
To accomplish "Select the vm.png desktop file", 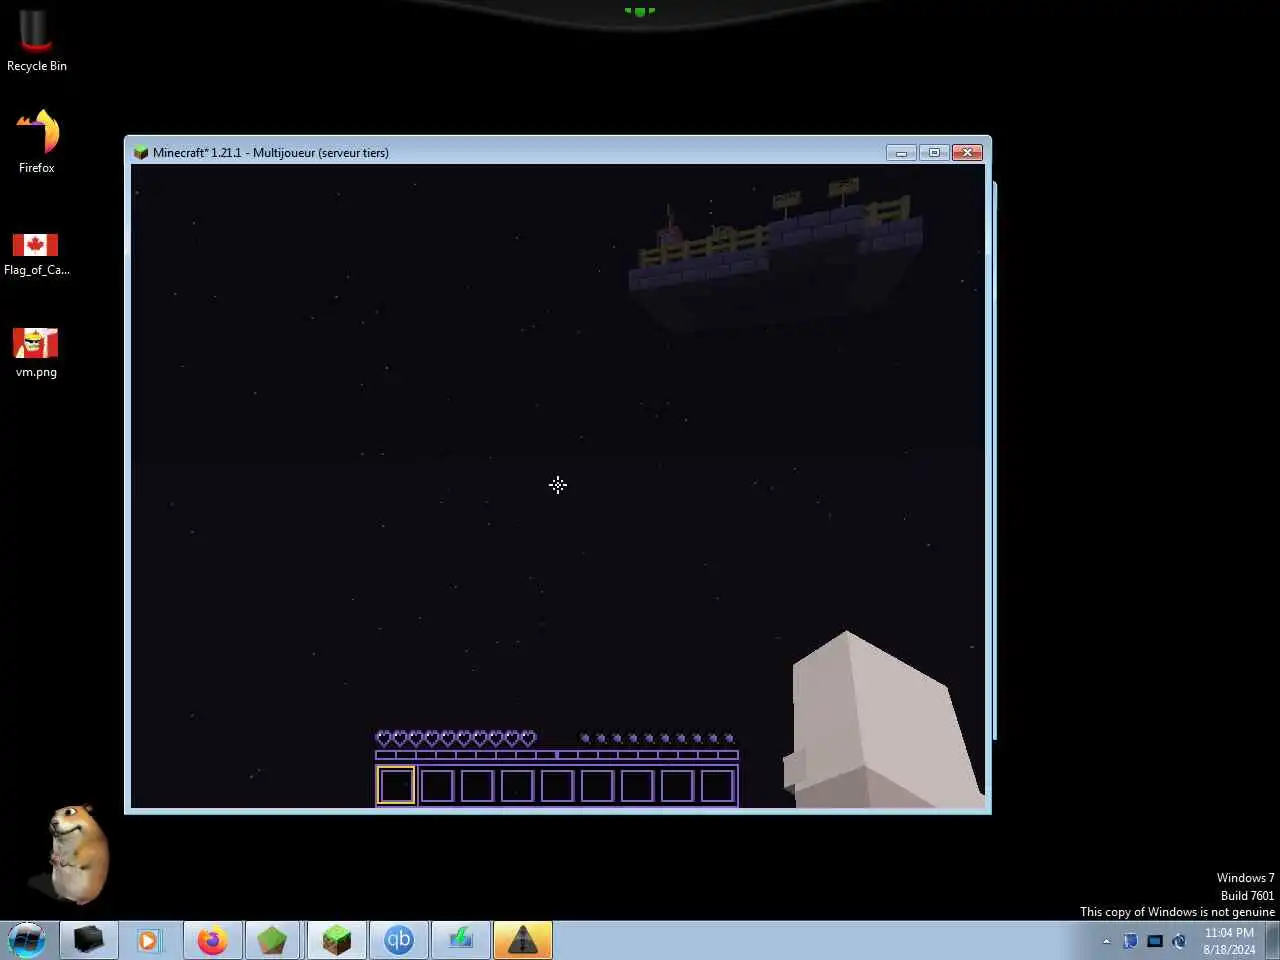I will click(36, 353).
